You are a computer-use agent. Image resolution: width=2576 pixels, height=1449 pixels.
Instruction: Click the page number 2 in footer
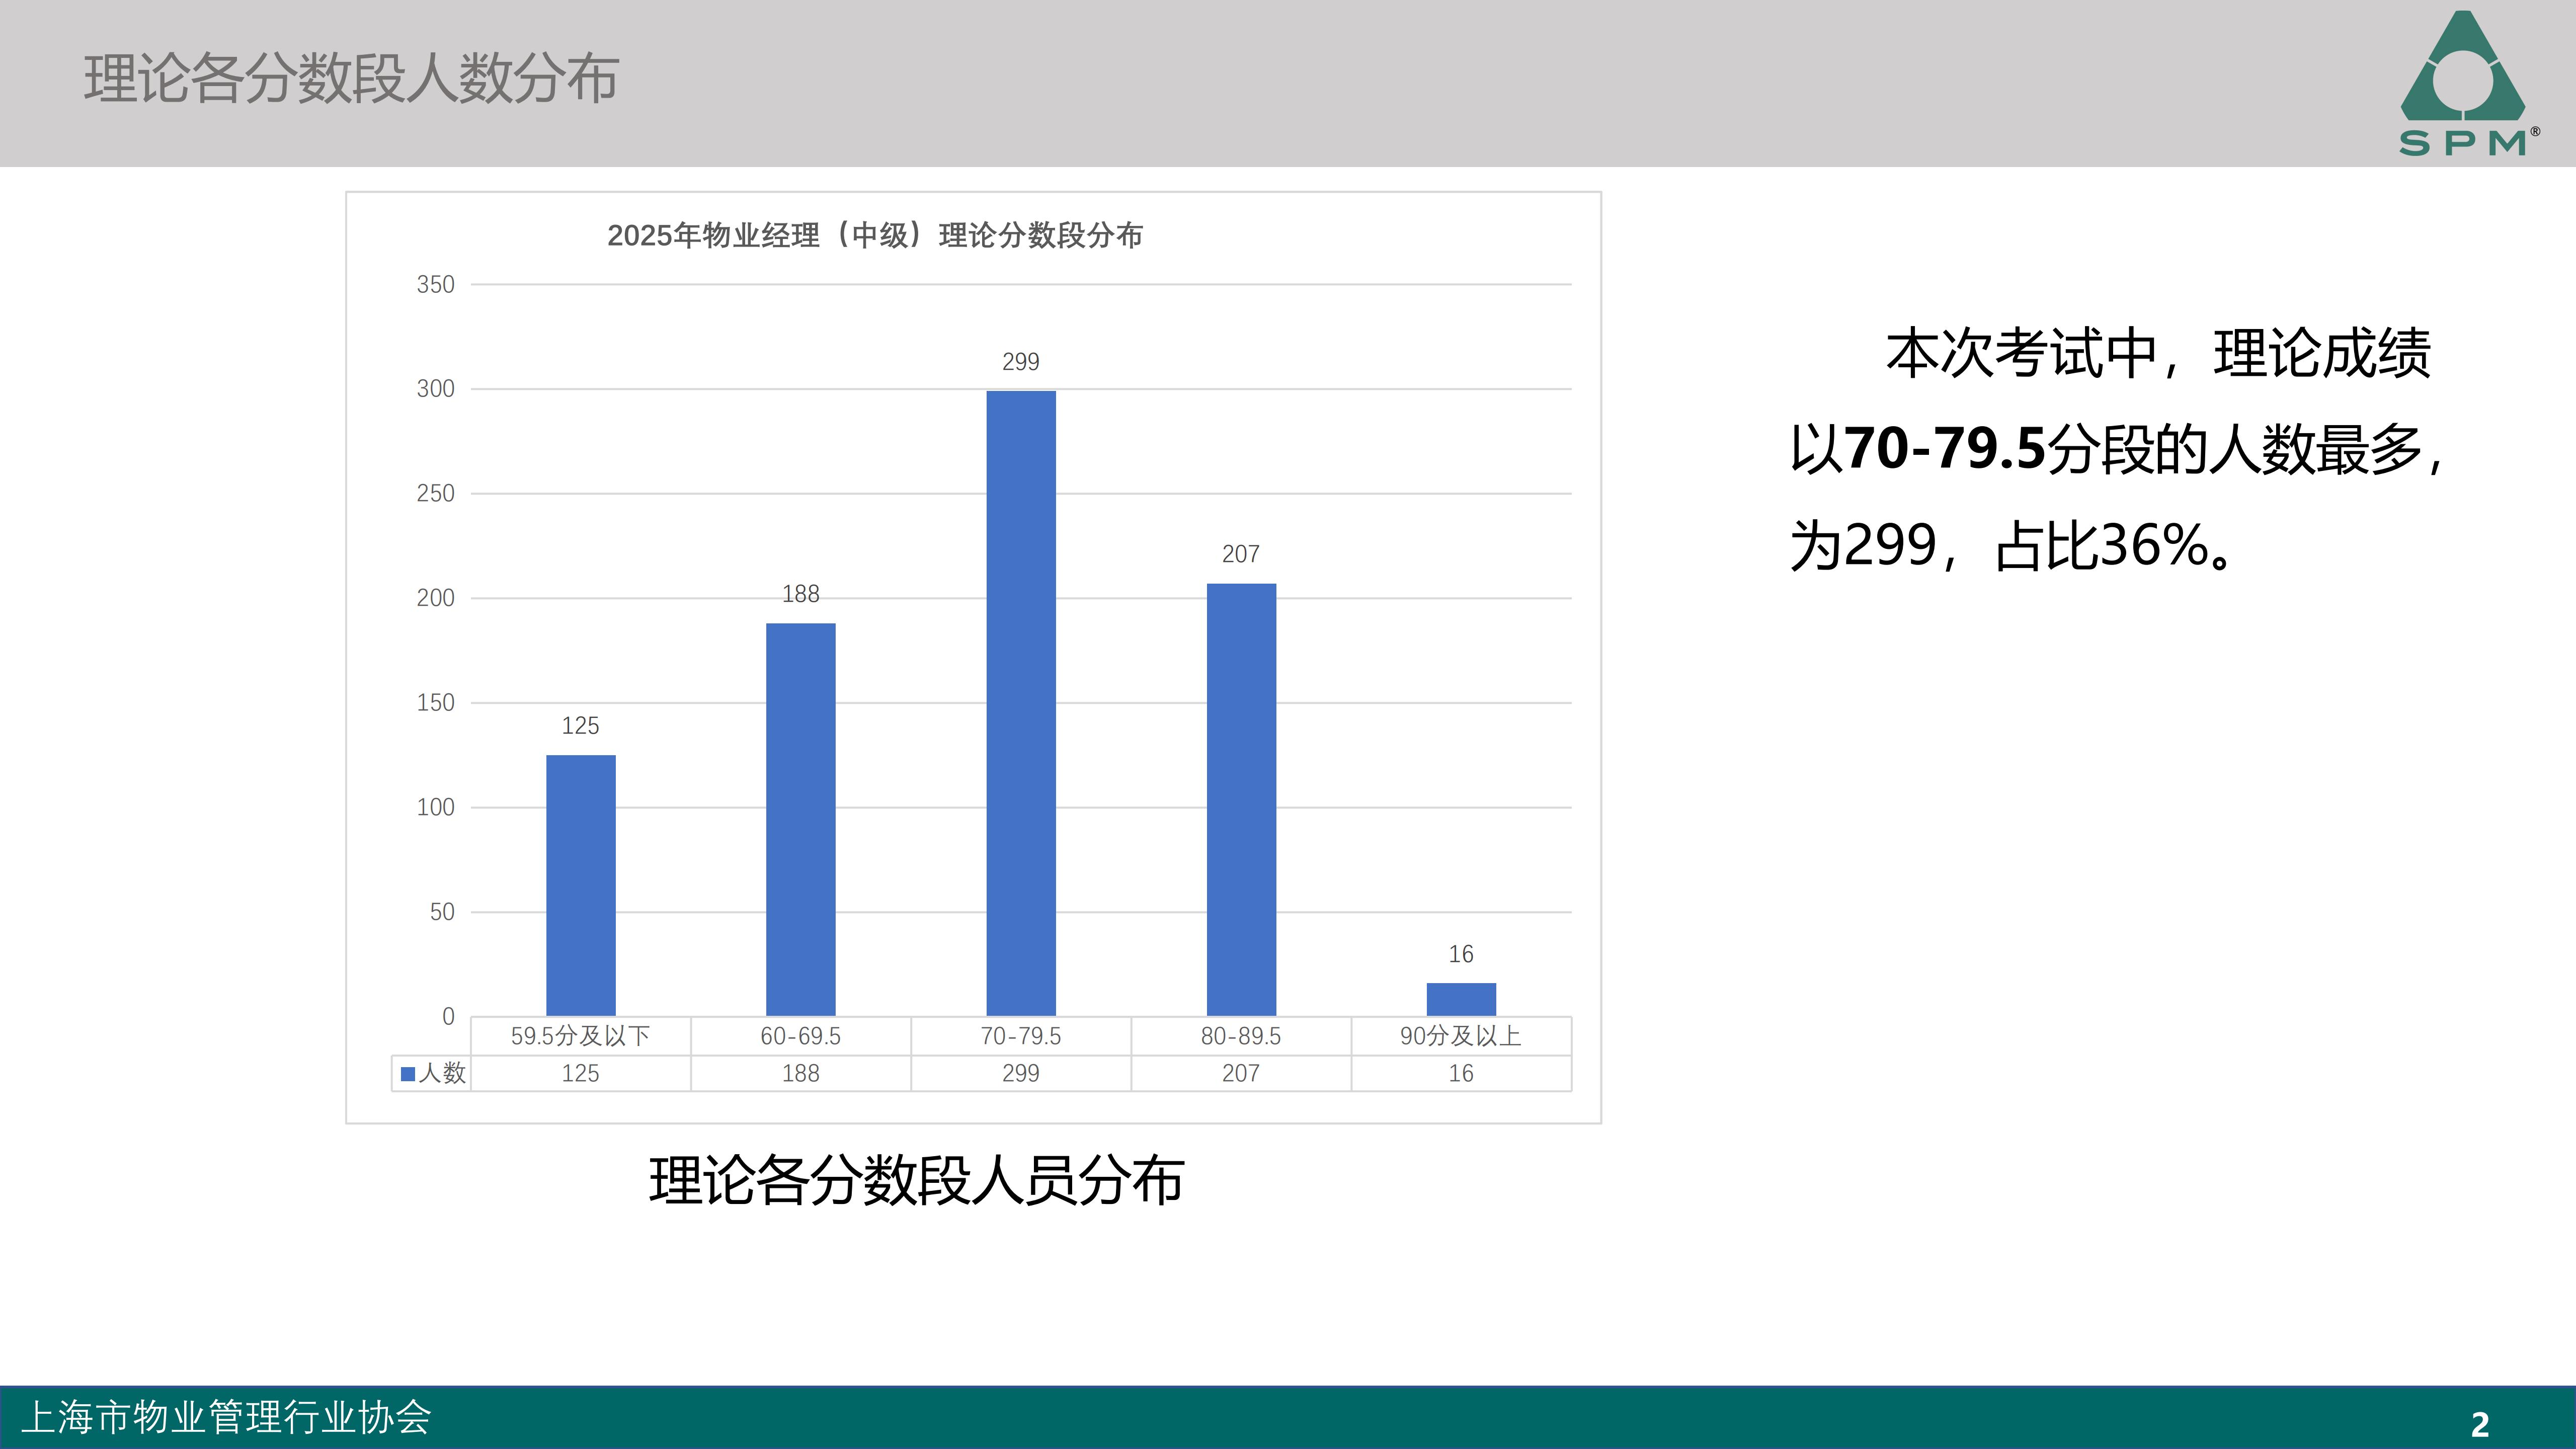pyautogui.click(x=2479, y=1424)
